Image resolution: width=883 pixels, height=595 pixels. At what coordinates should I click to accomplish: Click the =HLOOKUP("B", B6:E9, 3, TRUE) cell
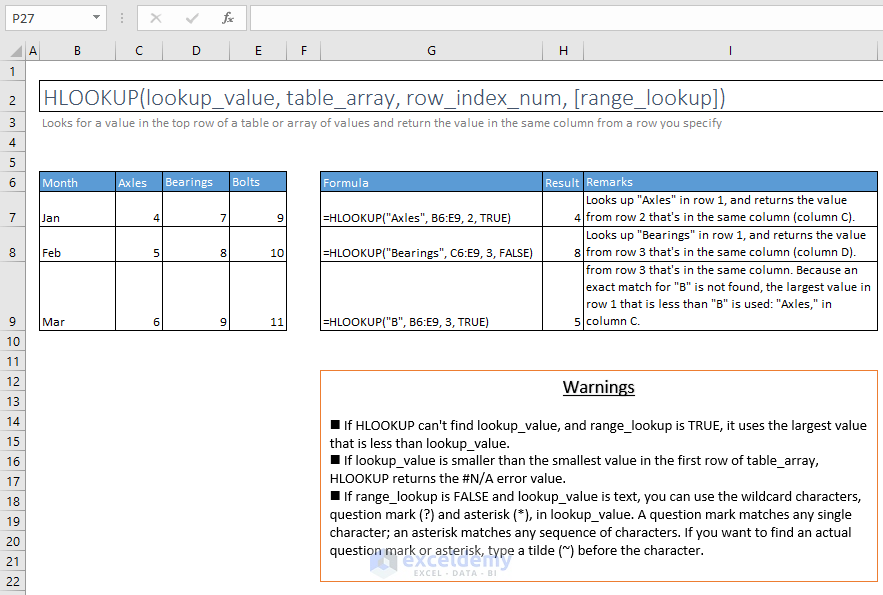pos(431,296)
